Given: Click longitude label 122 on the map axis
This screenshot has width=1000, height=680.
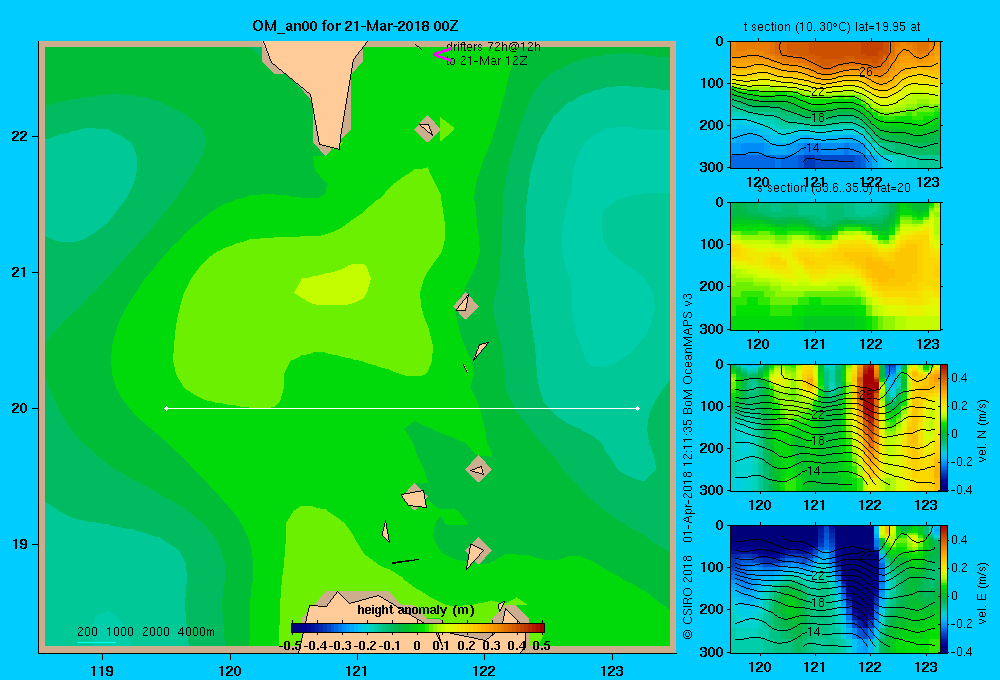Looking at the screenshot, I should (x=484, y=670).
